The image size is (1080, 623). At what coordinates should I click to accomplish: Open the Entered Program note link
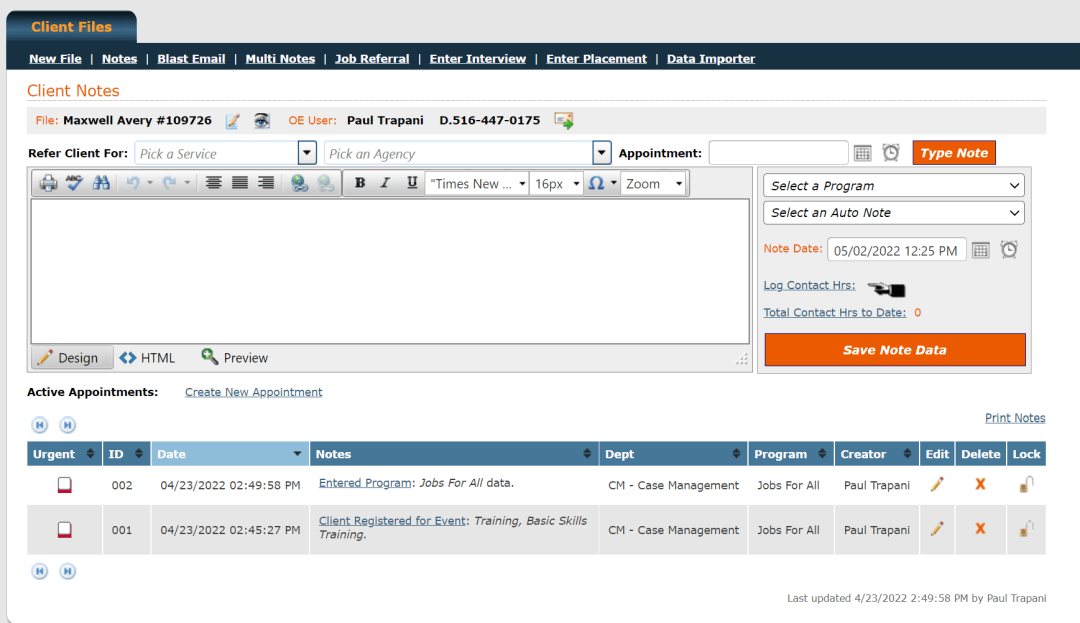tap(365, 483)
